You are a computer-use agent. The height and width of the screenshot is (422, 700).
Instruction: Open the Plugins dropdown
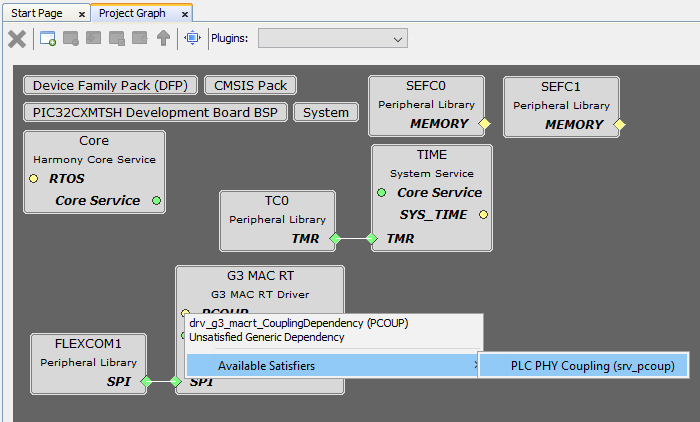click(x=333, y=38)
